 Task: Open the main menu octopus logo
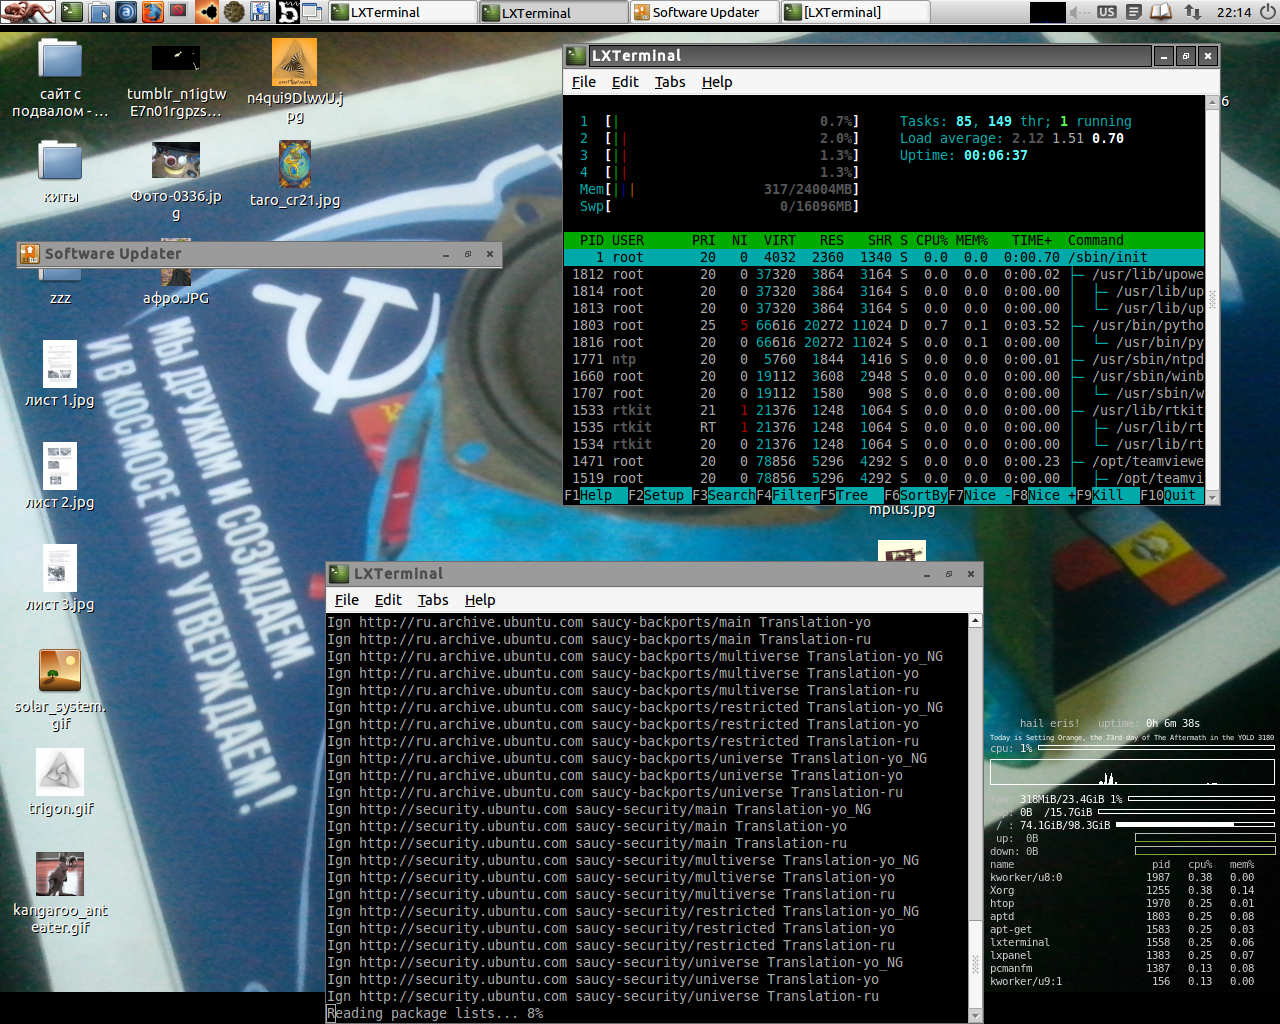27,12
